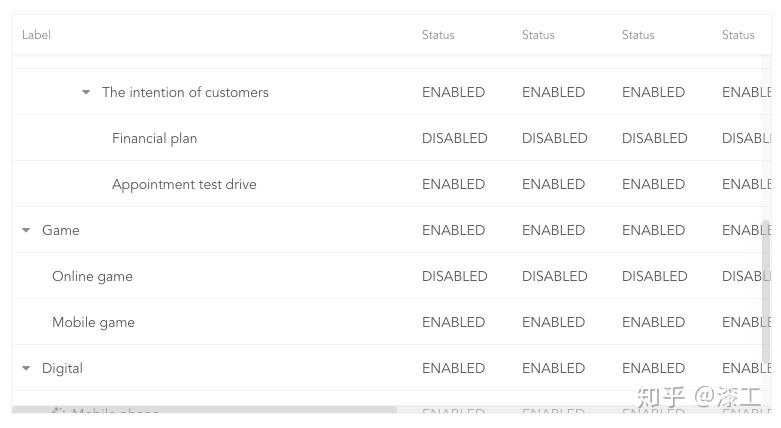Click the first Status column header
Viewport: 781px width, 428px height.
click(x=438, y=35)
